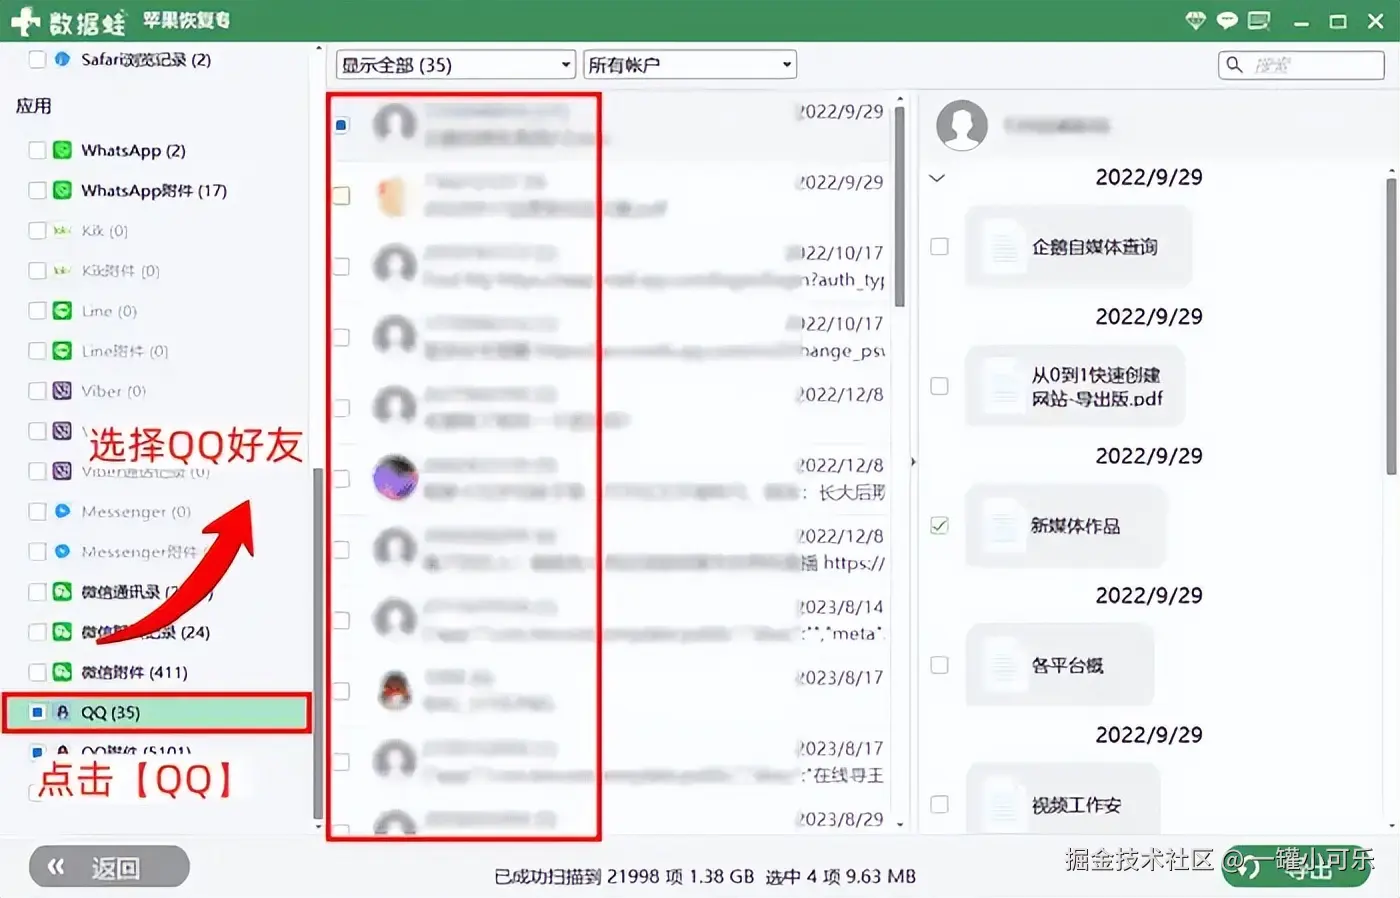1400x898 pixels.
Task: Tick the checkbox beside 从0到1快速创建网站 pdf
Action: (x=939, y=386)
